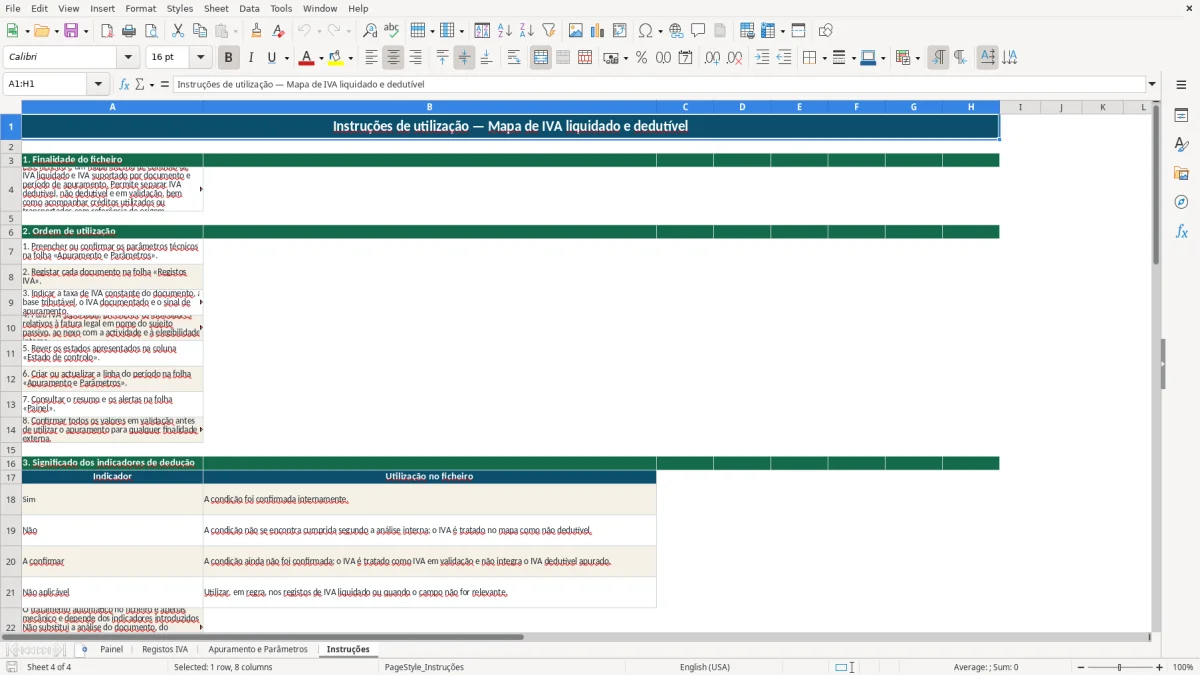Open the Styles menu
Viewport: 1200px width, 675px height.
point(180,8)
